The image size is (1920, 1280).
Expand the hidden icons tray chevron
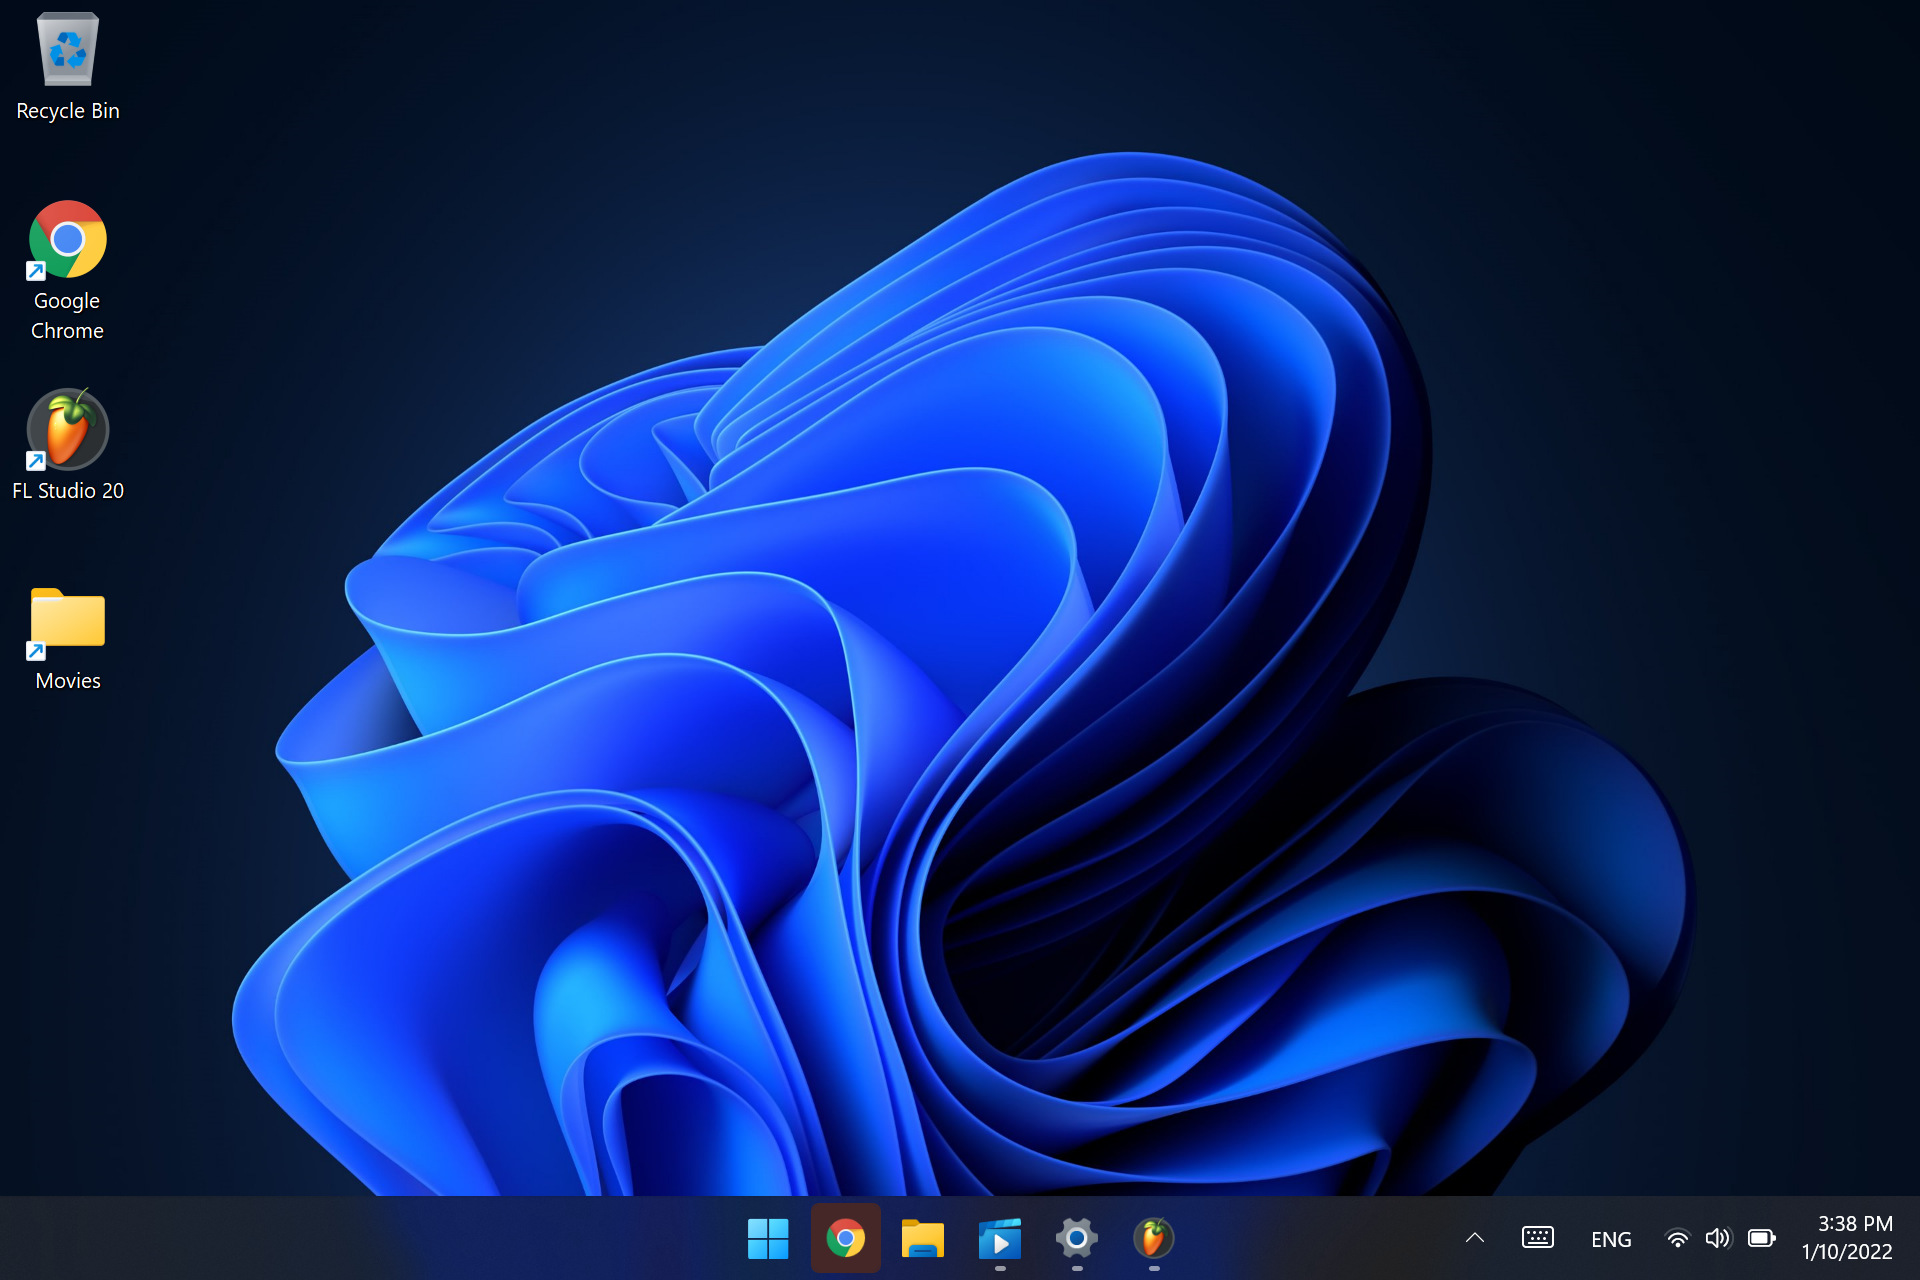pyautogui.click(x=1475, y=1239)
